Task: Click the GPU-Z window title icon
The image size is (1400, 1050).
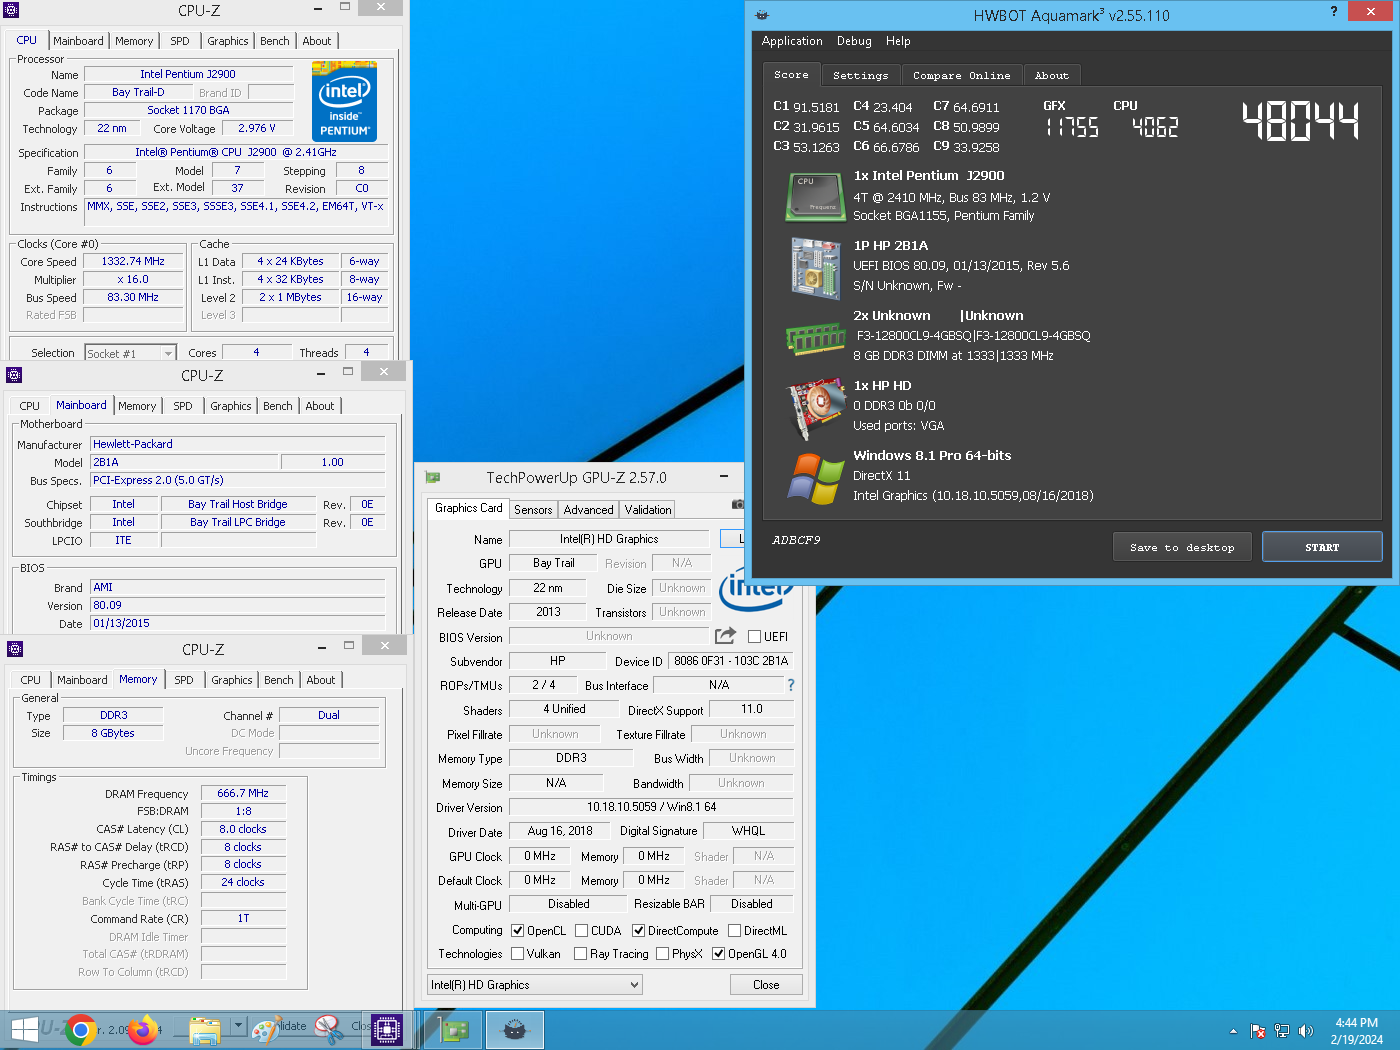Action: pyautogui.click(x=433, y=478)
